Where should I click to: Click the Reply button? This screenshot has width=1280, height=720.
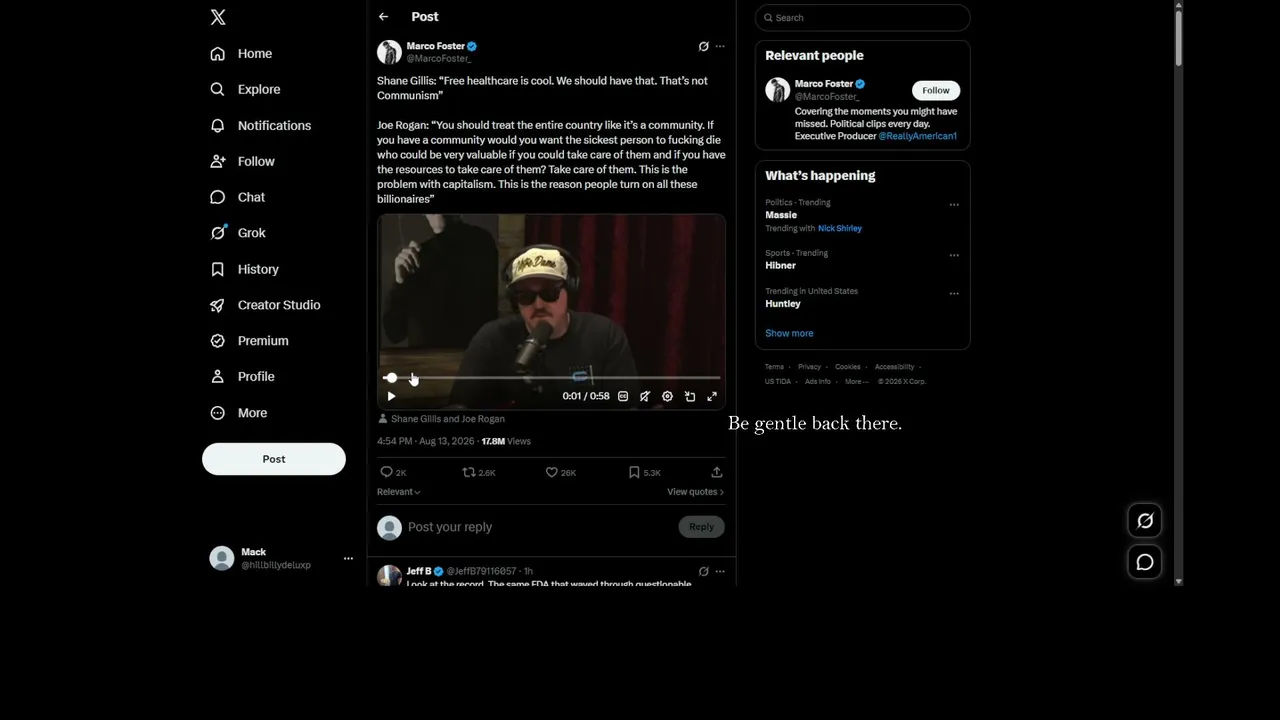point(701,527)
